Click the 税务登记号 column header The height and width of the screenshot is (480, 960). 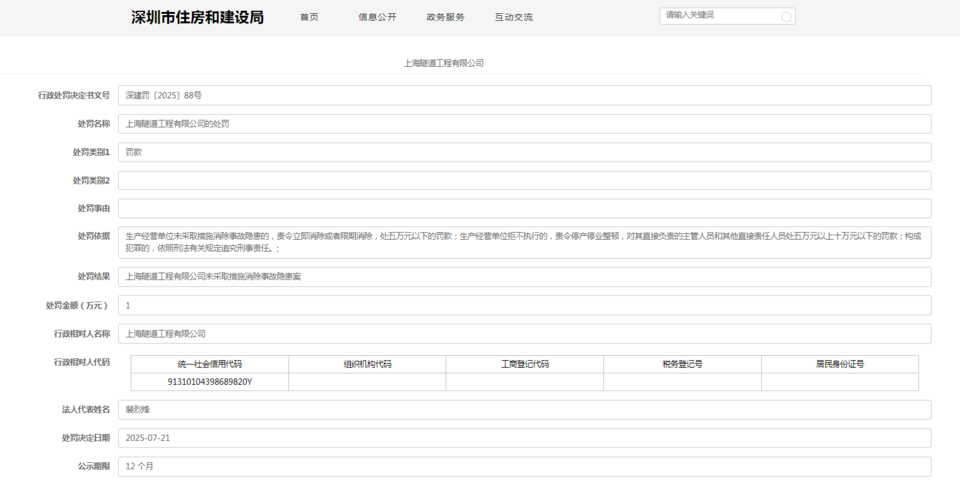click(x=683, y=364)
